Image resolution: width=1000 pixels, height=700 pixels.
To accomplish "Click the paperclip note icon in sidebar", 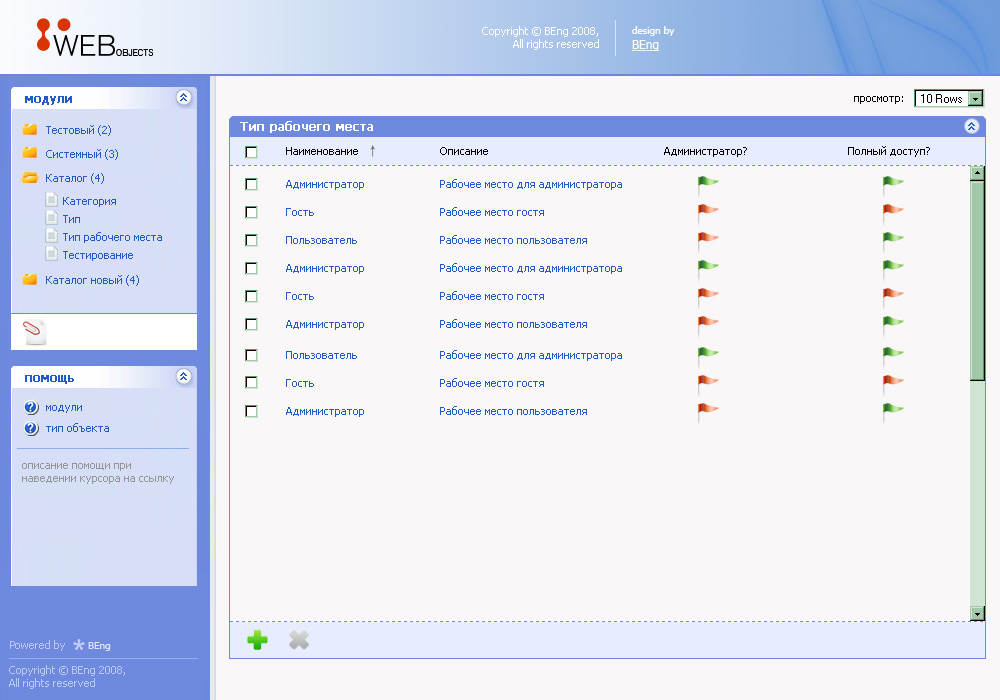I will pyautogui.click(x=35, y=333).
